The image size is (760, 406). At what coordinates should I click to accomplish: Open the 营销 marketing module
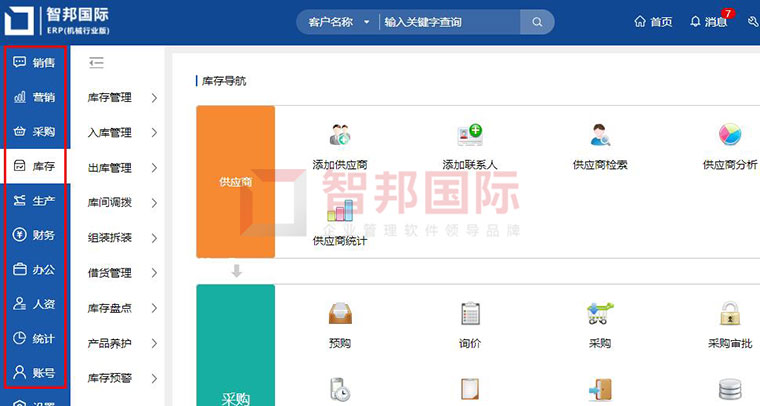[34, 97]
